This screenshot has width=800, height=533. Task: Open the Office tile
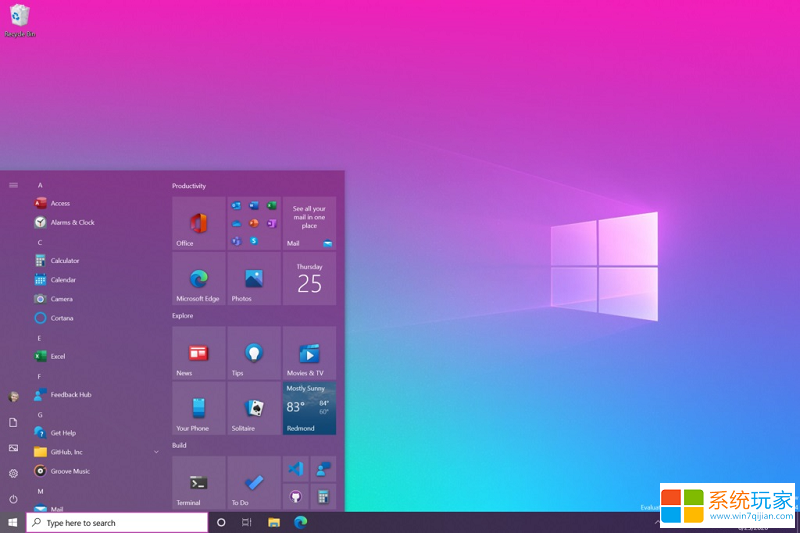(199, 223)
